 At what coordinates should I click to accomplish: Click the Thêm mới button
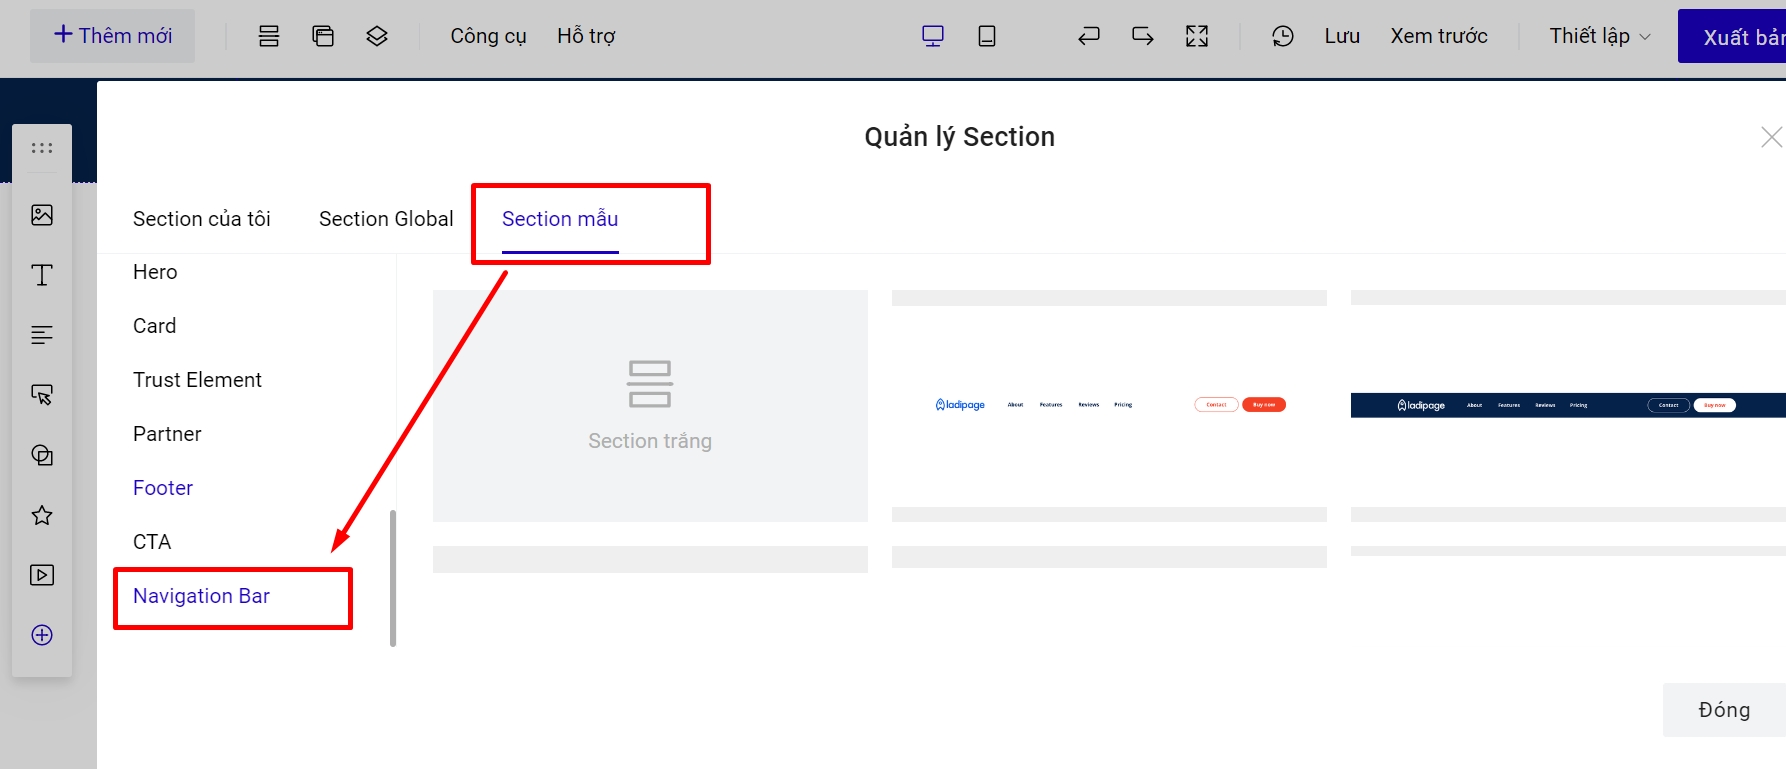(113, 36)
